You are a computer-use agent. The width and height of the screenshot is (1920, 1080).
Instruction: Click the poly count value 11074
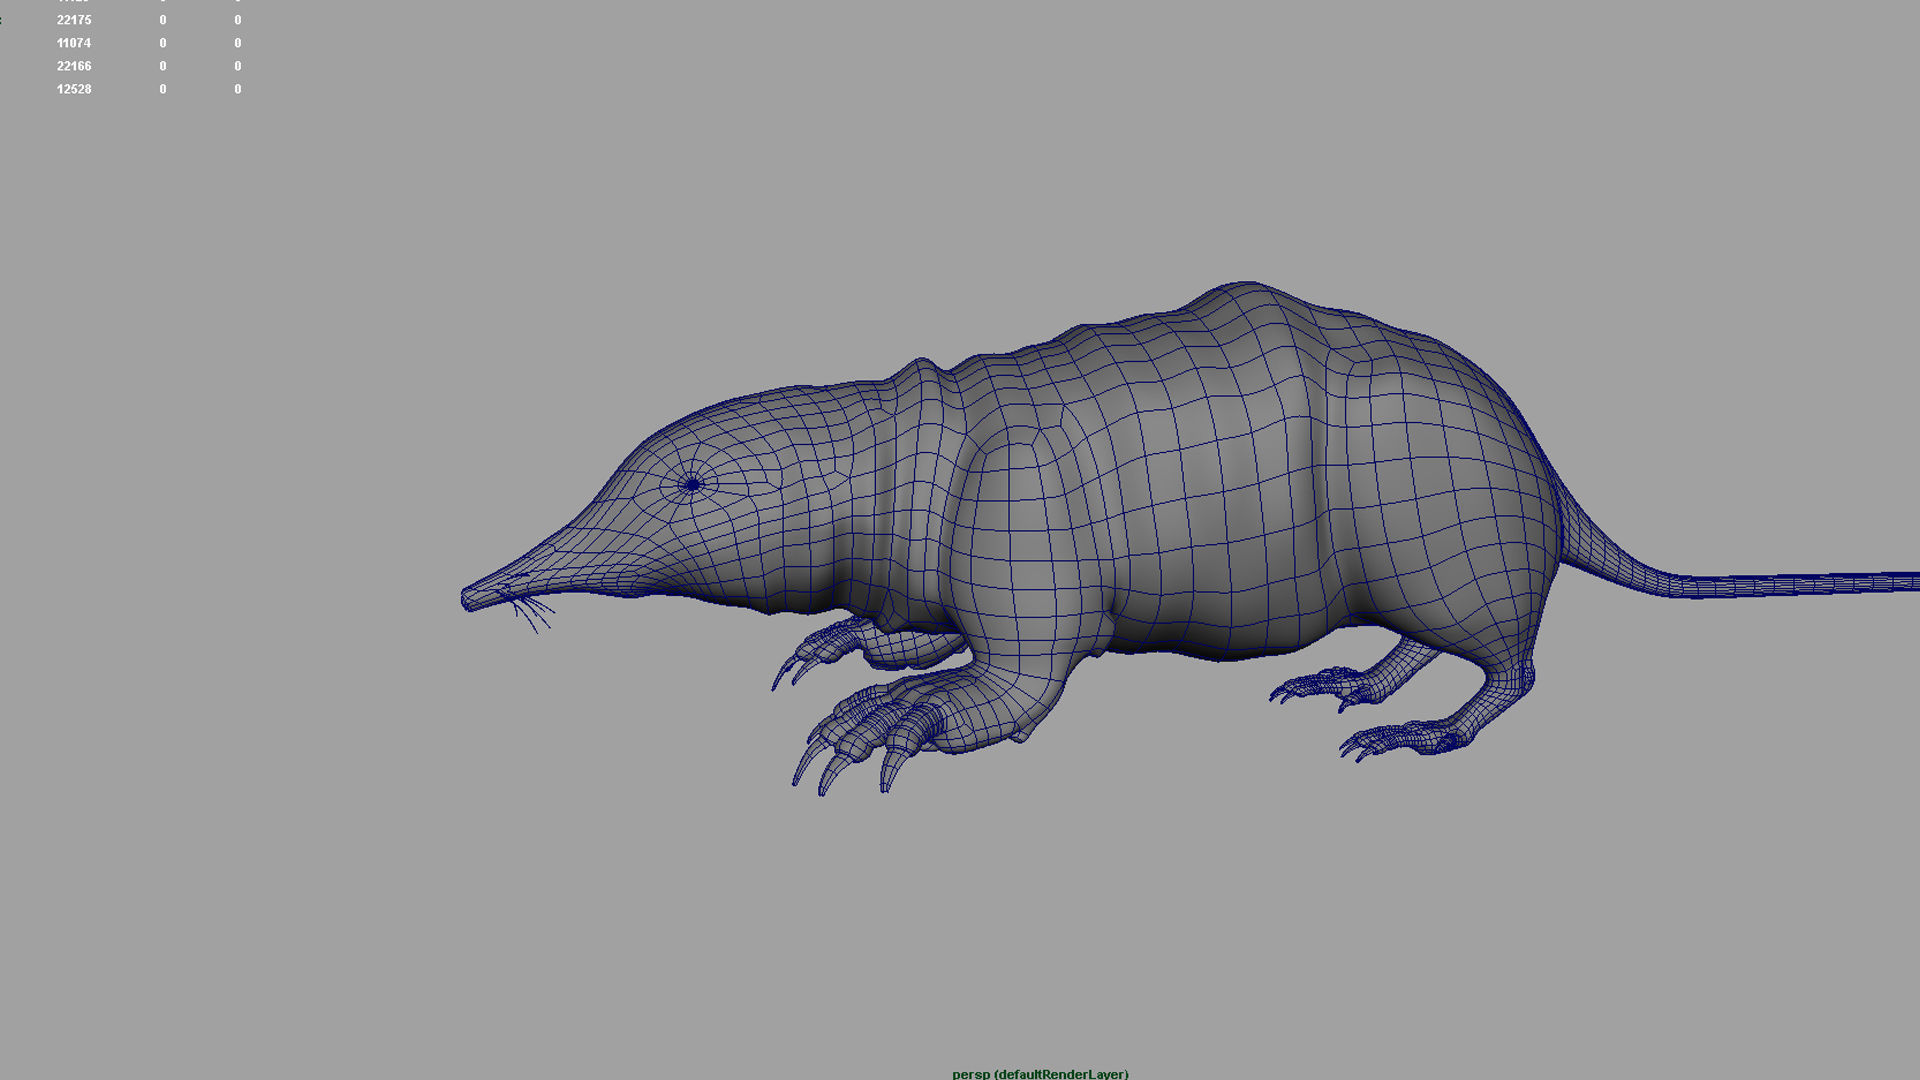pyautogui.click(x=74, y=43)
